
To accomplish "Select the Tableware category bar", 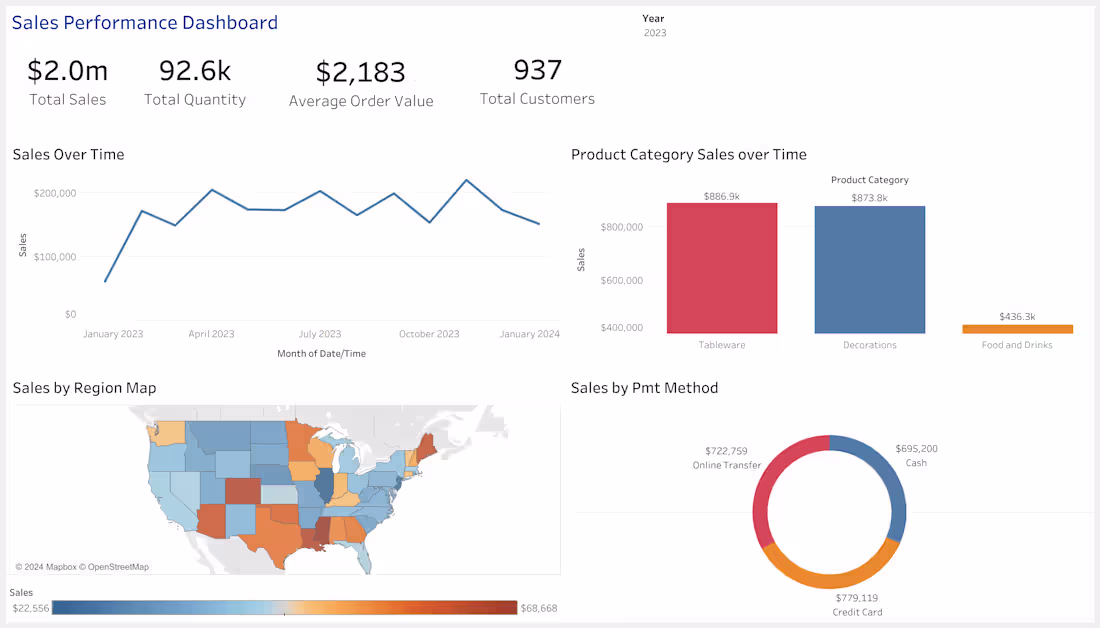I will pos(721,268).
